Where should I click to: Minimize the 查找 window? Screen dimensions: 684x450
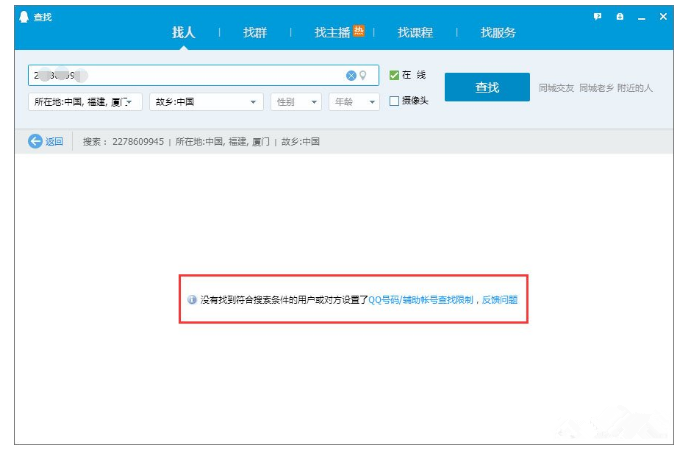pos(641,17)
